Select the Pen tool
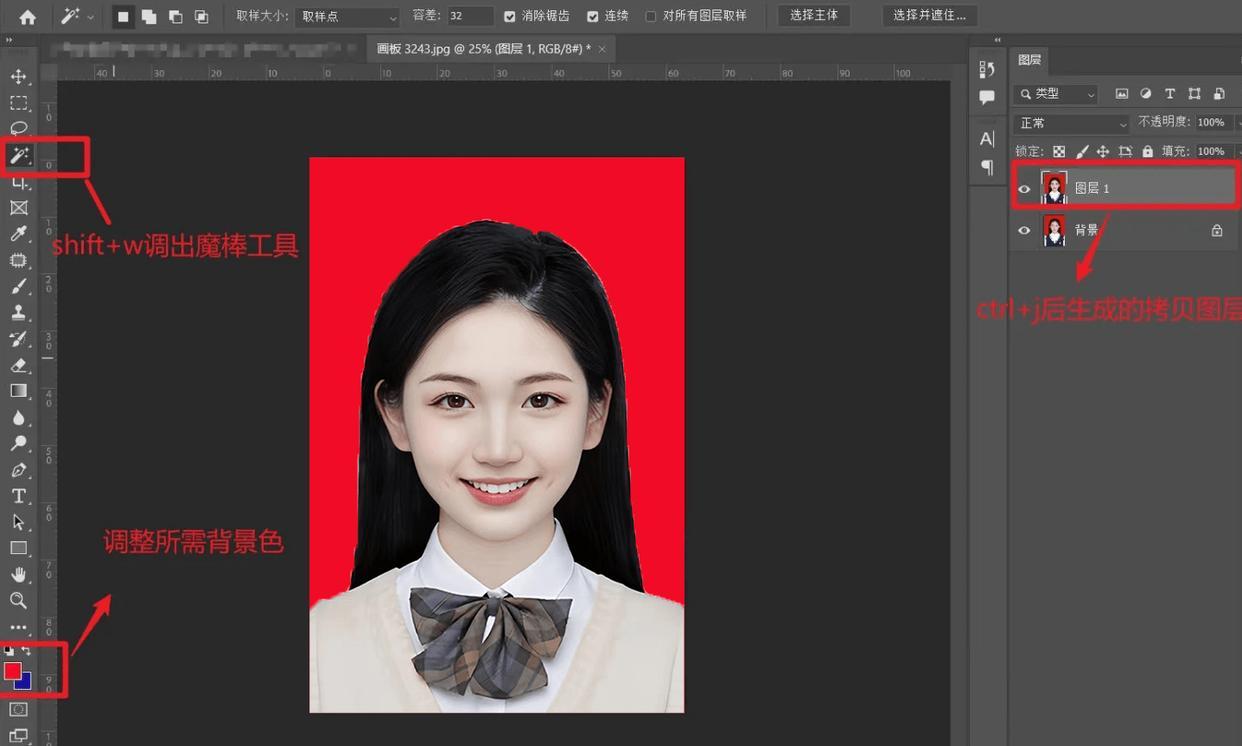The width and height of the screenshot is (1242, 746). tap(18, 470)
